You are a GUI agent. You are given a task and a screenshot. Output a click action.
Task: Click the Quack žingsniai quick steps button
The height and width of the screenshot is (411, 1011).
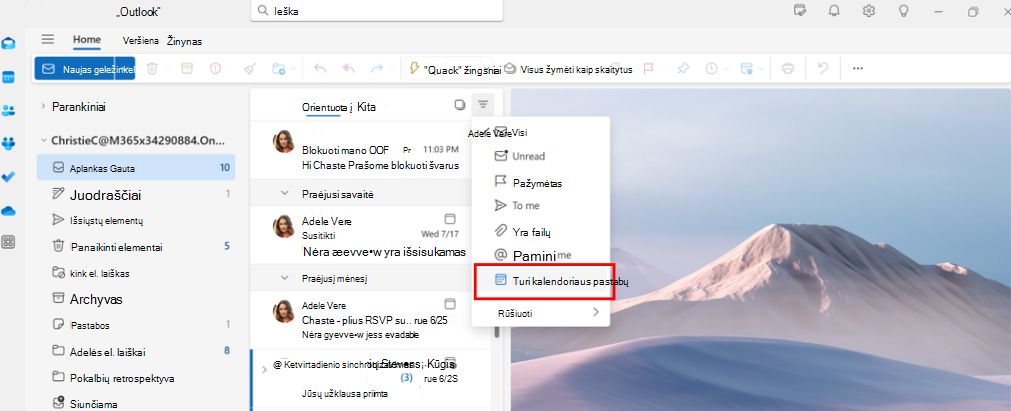(x=454, y=69)
